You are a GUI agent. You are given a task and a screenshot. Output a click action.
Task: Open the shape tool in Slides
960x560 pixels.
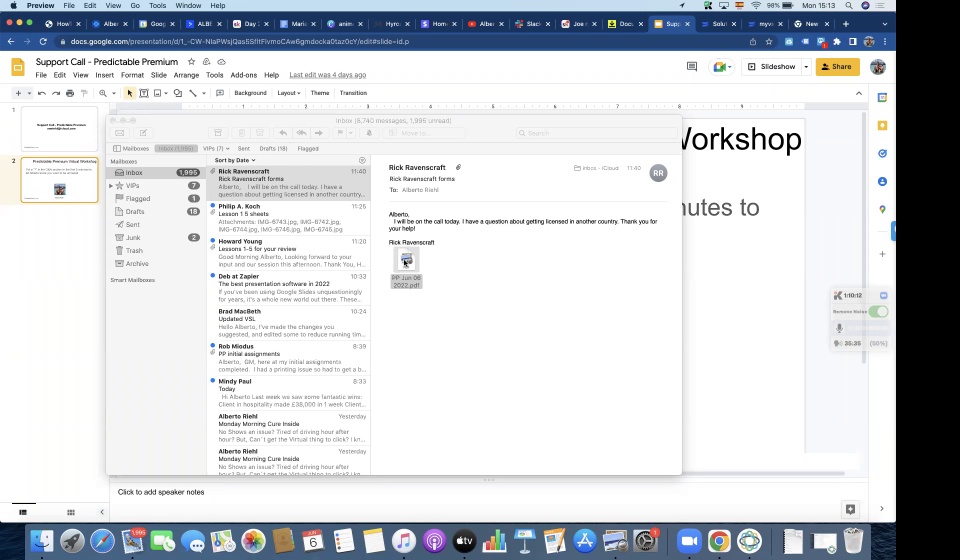178,93
